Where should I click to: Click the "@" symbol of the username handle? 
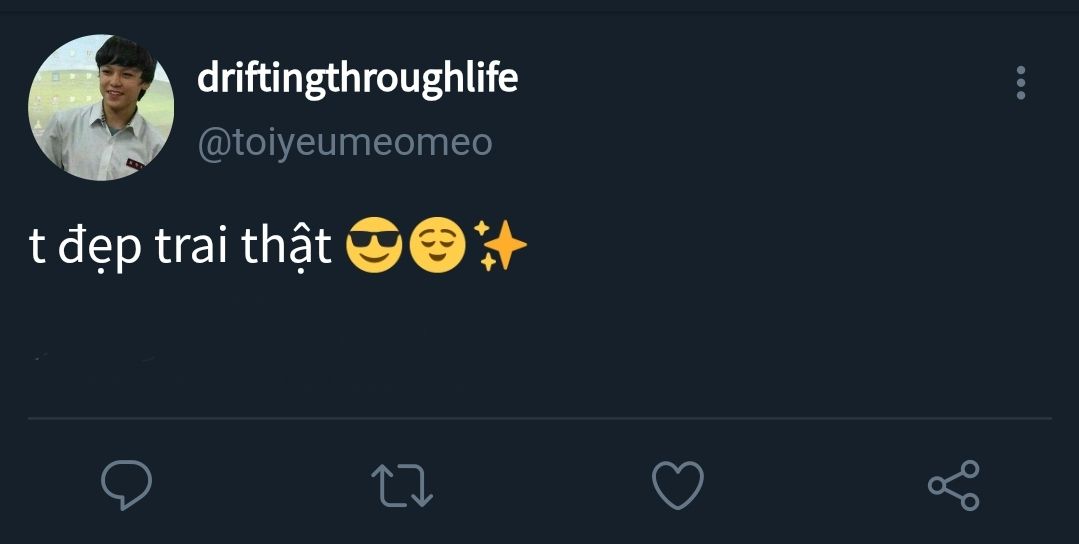click(213, 144)
